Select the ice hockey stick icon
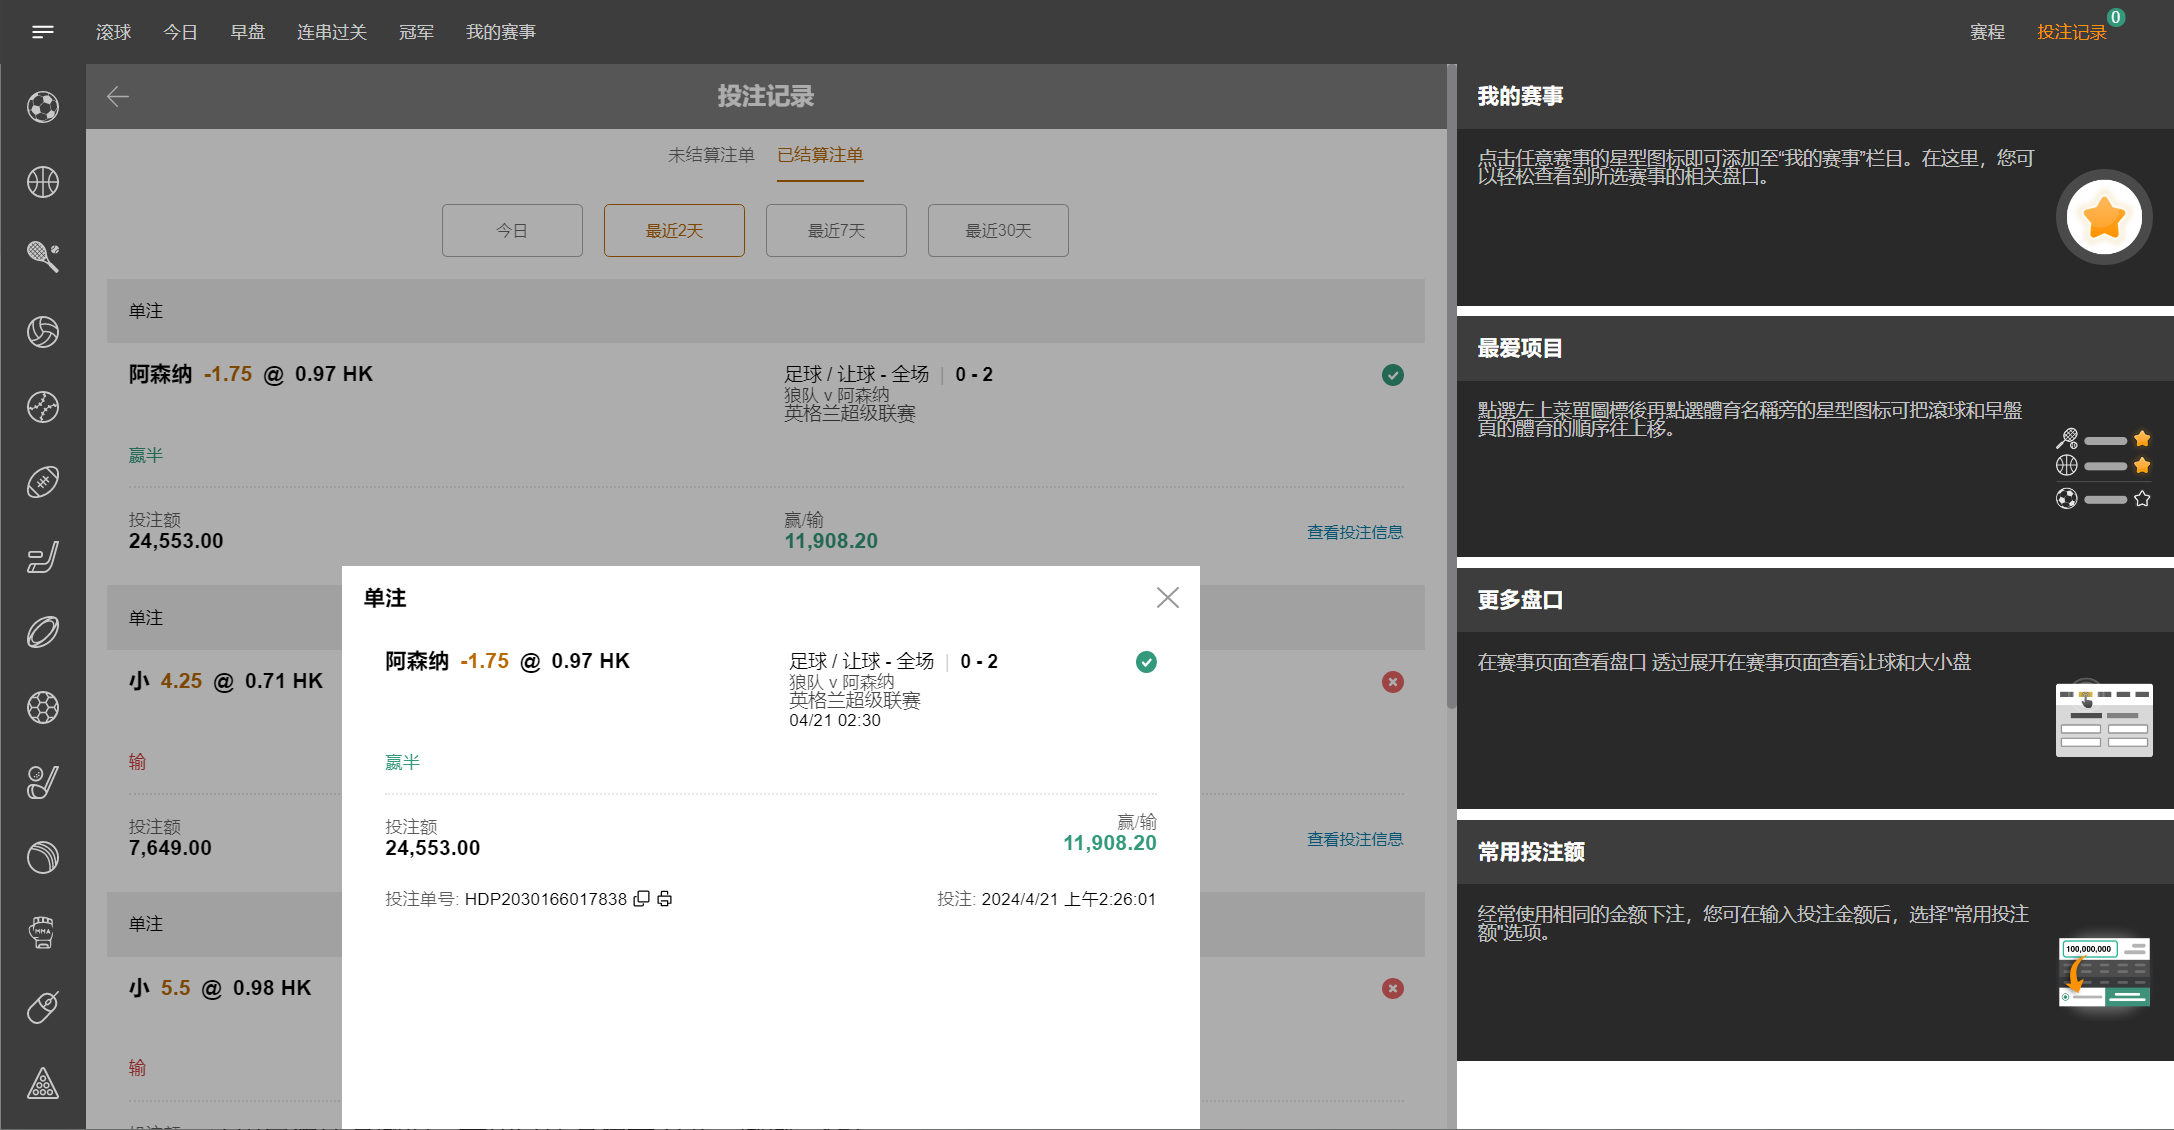2174x1130 pixels. [42, 557]
